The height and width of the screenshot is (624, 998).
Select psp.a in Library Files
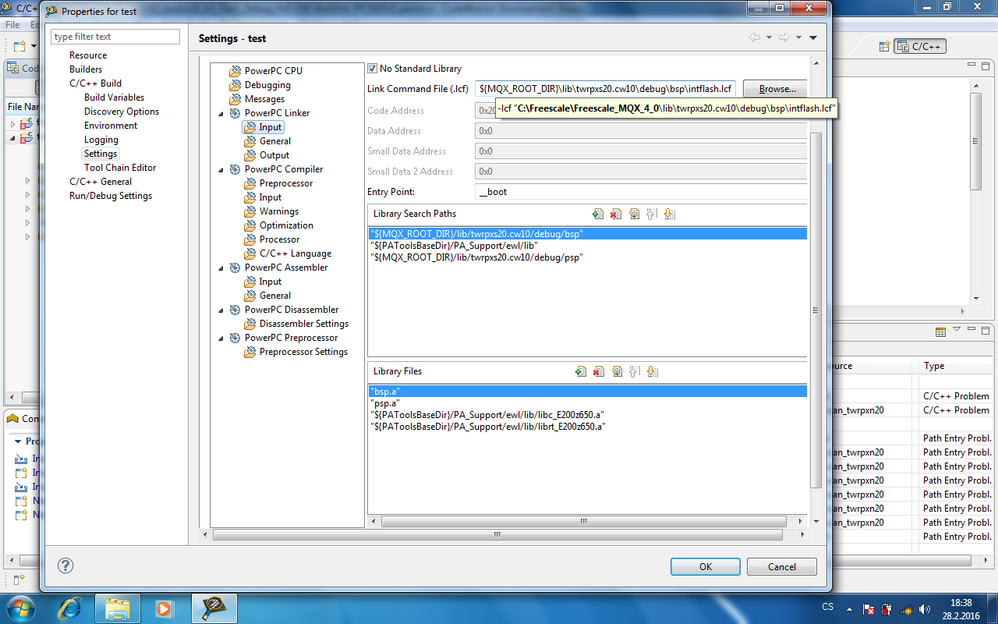(385, 403)
